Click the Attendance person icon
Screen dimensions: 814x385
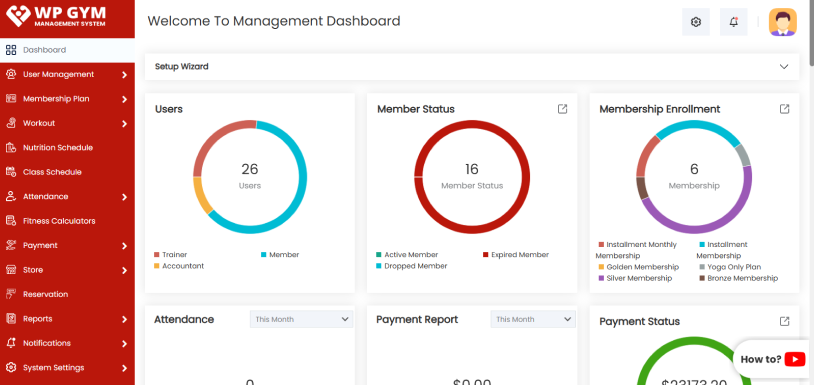point(11,197)
